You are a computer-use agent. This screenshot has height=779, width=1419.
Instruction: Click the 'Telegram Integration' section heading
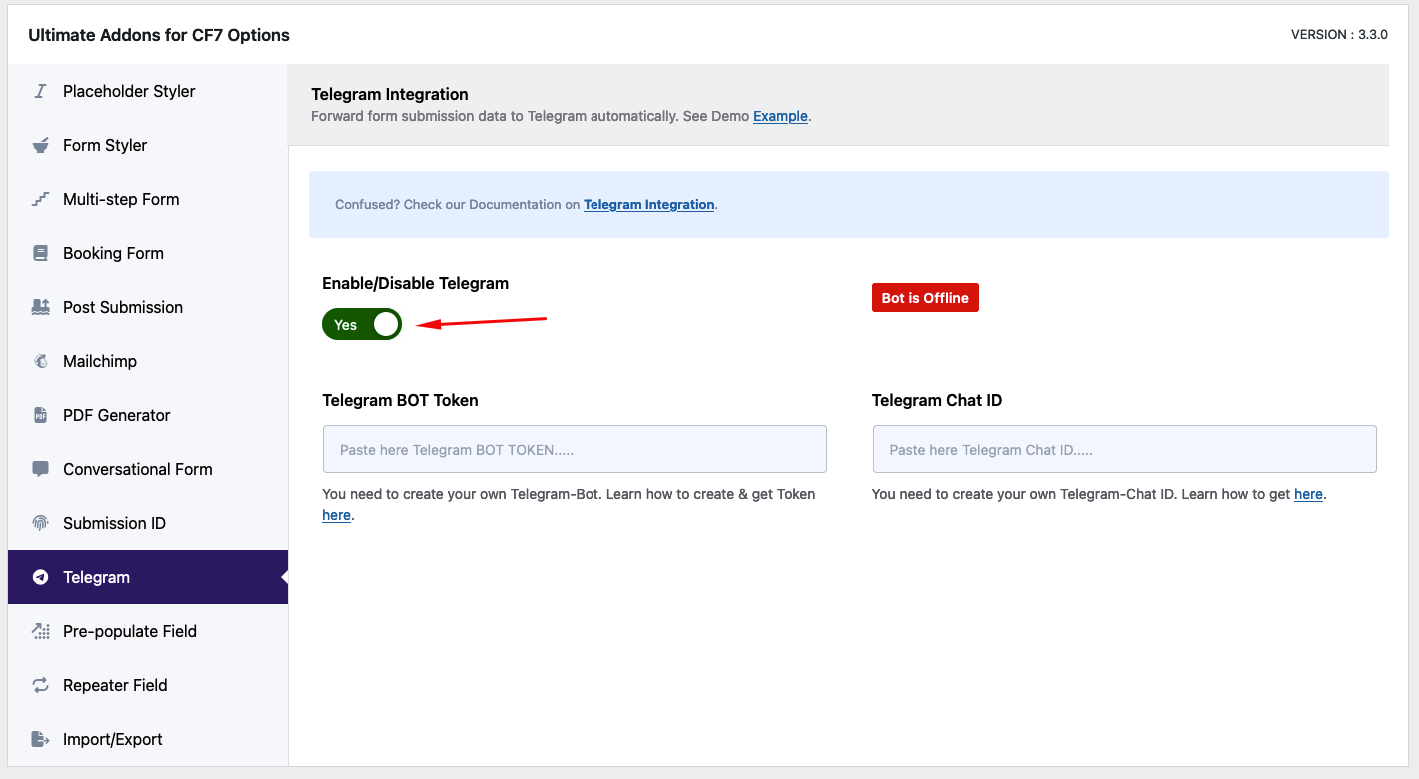point(390,94)
